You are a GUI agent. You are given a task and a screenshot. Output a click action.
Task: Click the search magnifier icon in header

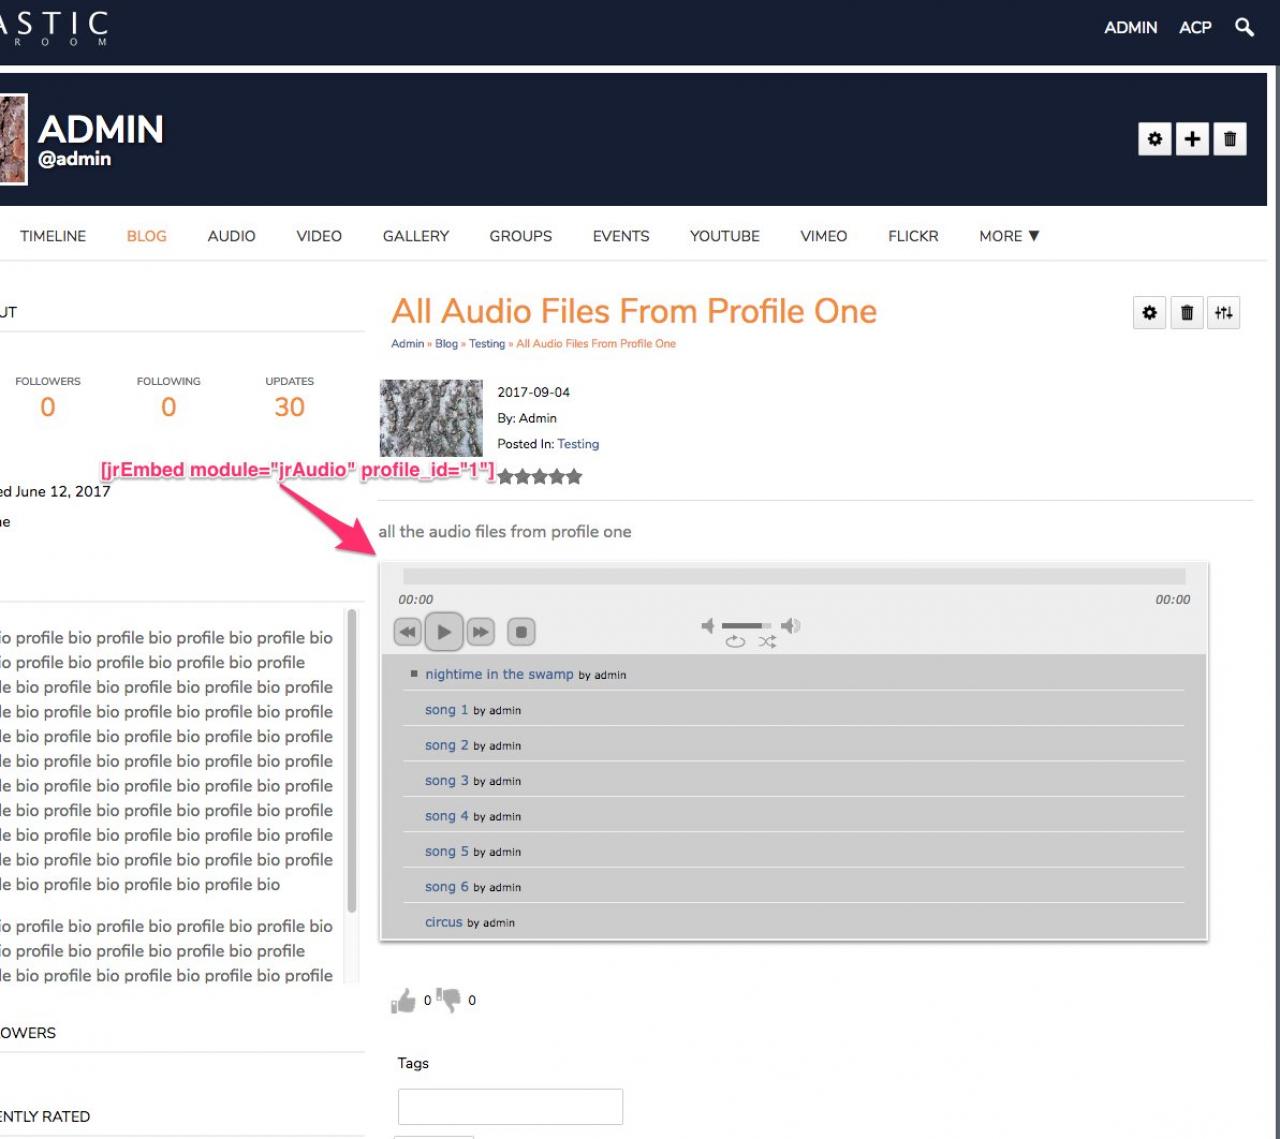[x=1244, y=27]
